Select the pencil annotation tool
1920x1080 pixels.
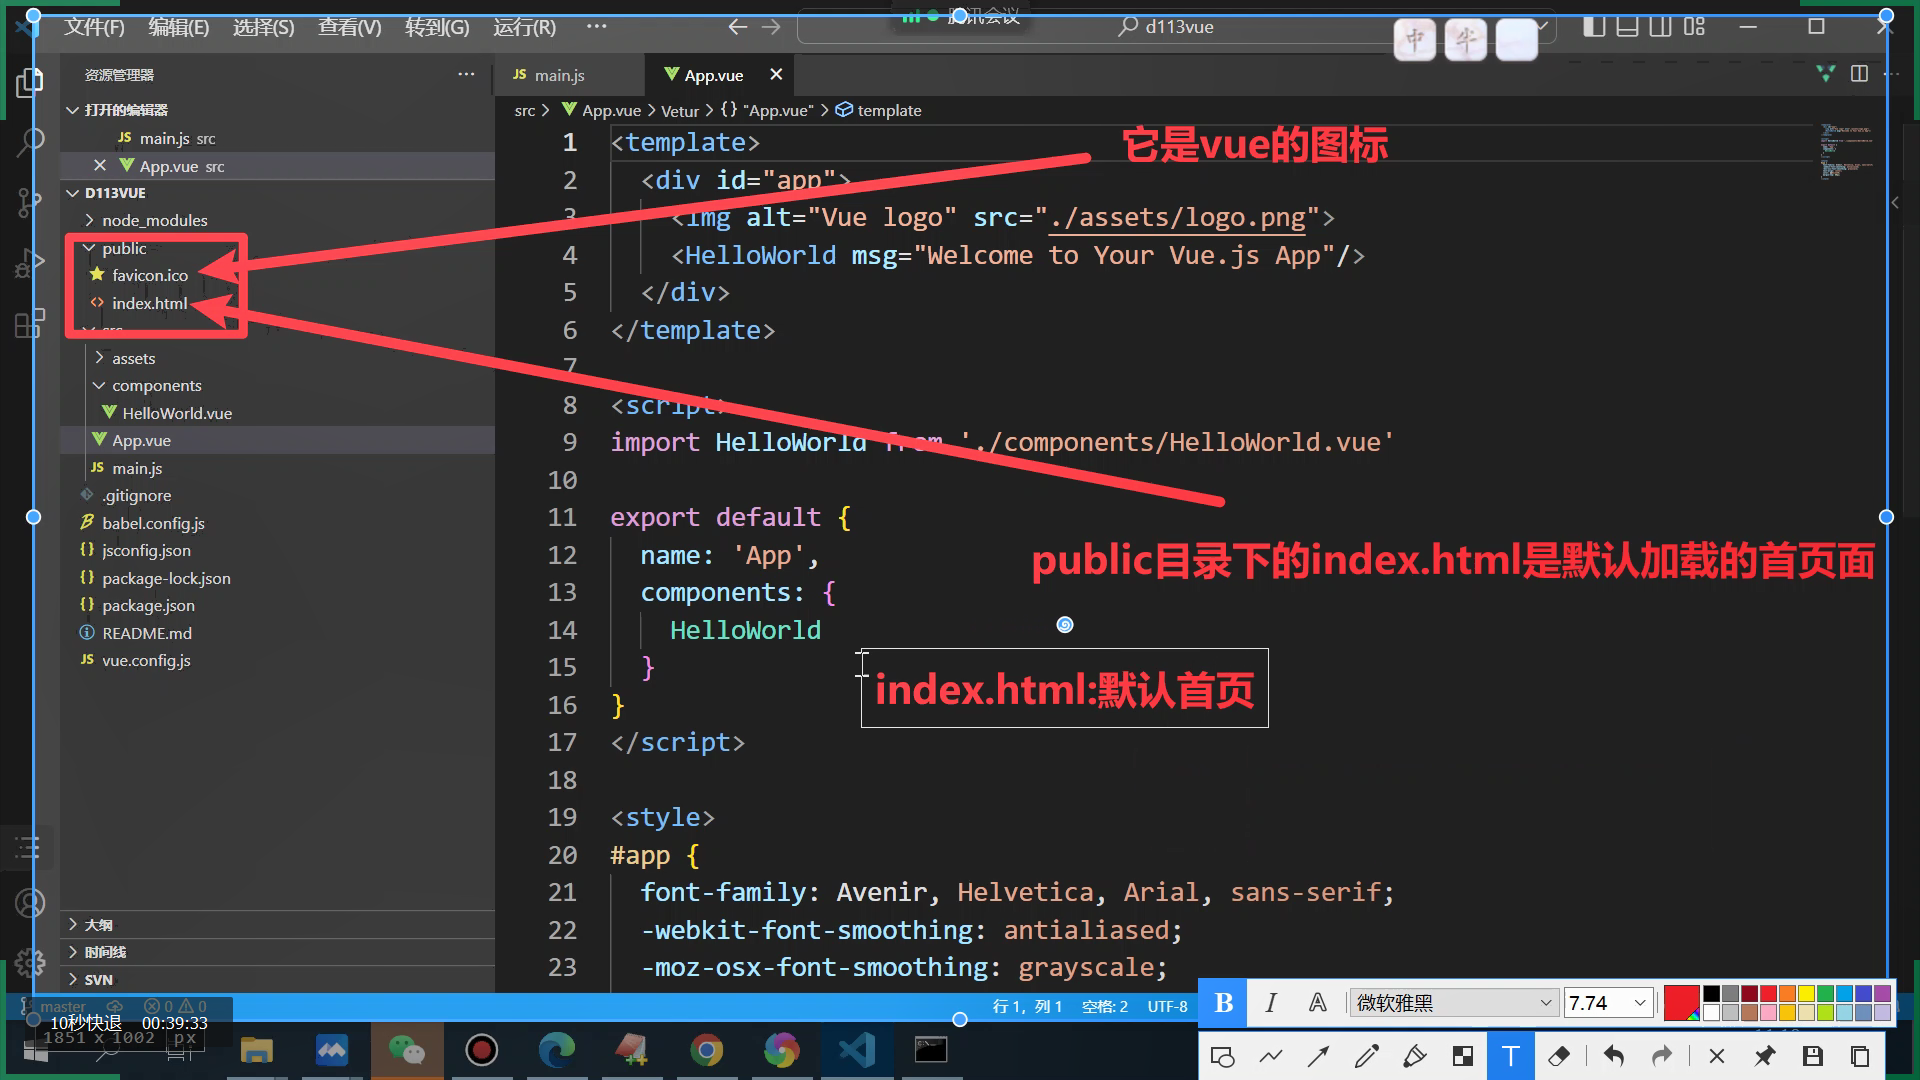tap(1366, 1056)
